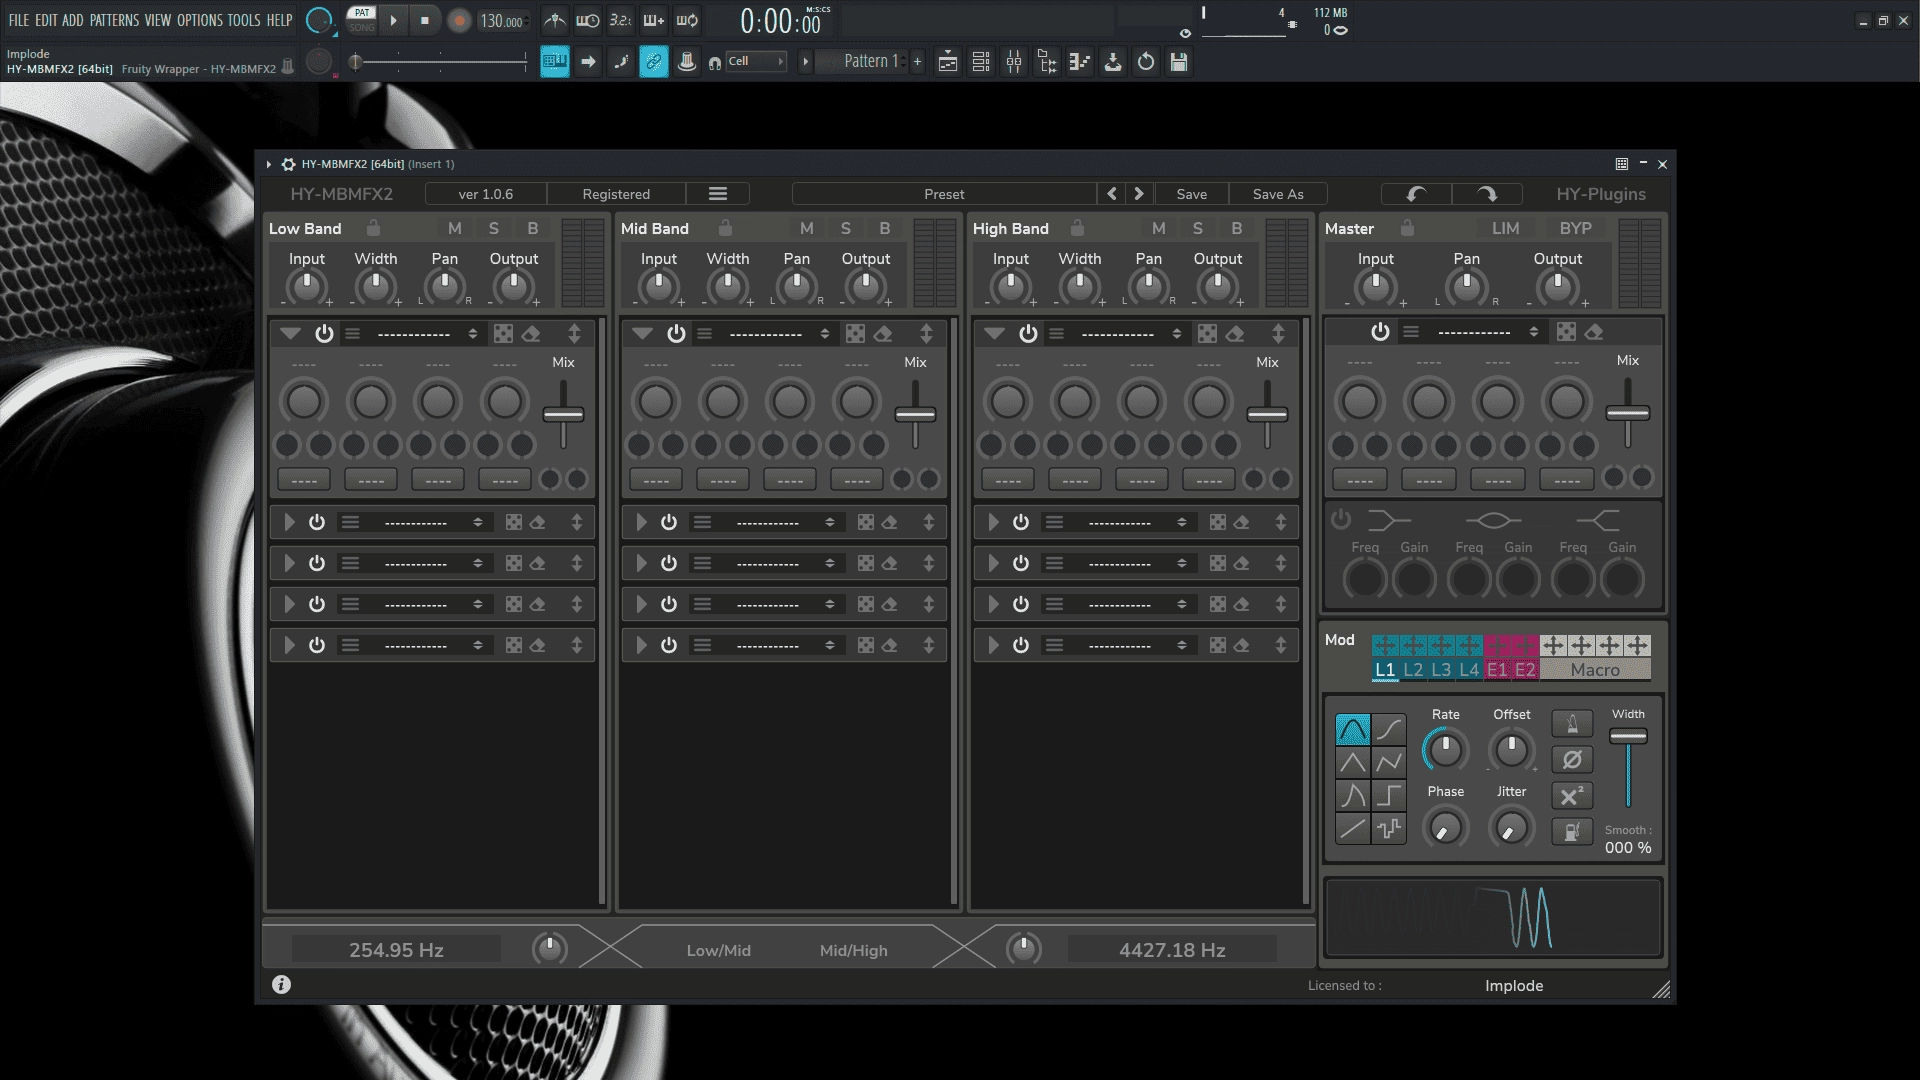Toggle the Master LIM limiter
1920x1080 pixels.
(1505, 228)
